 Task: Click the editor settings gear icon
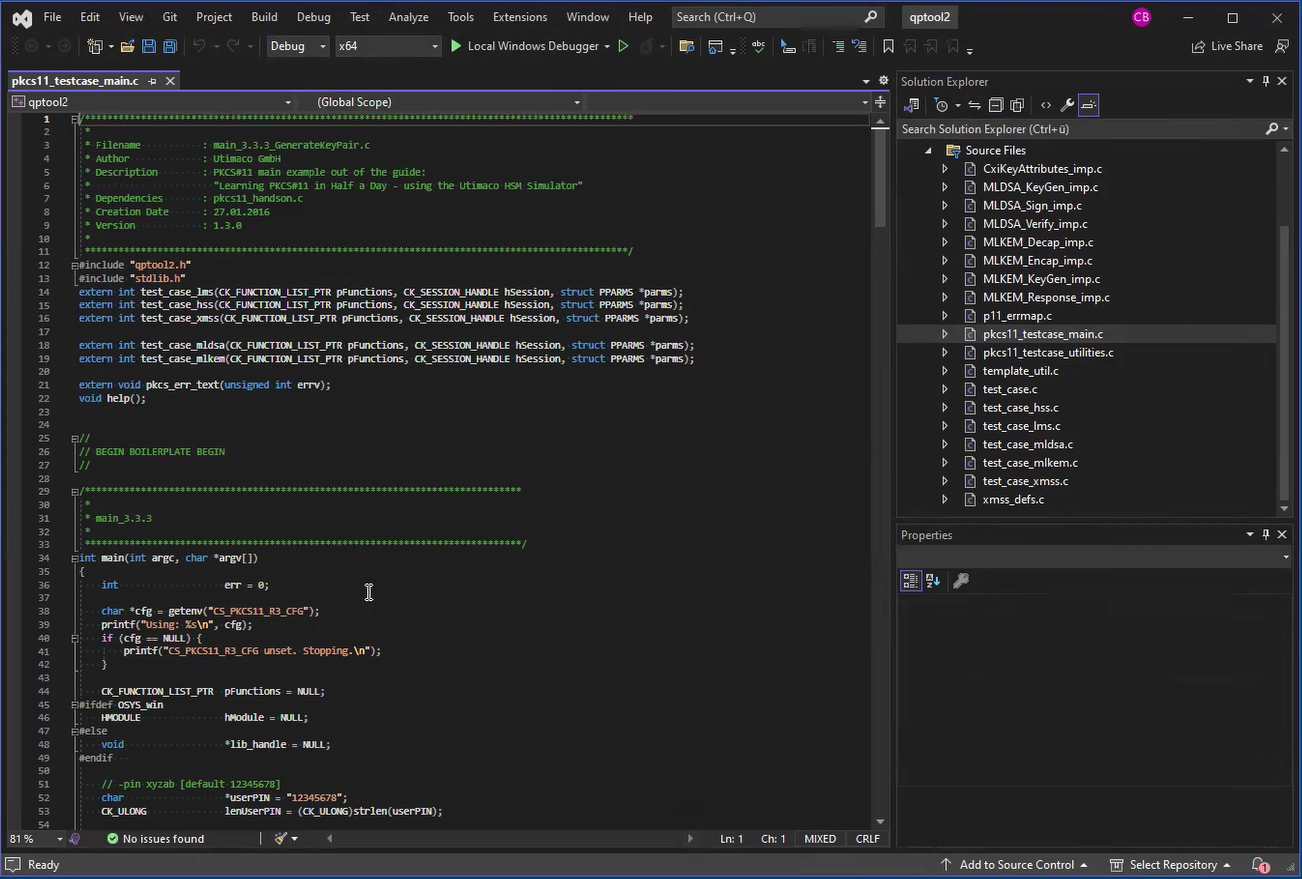coord(883,81)
